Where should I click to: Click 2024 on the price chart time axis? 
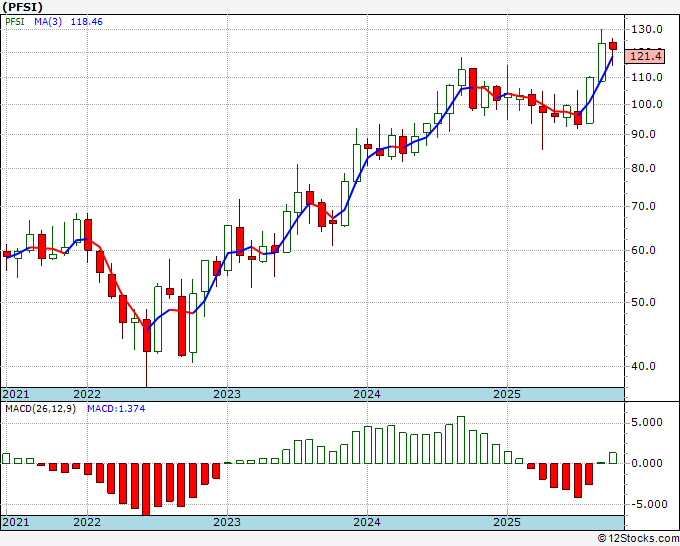click(367, 394)
